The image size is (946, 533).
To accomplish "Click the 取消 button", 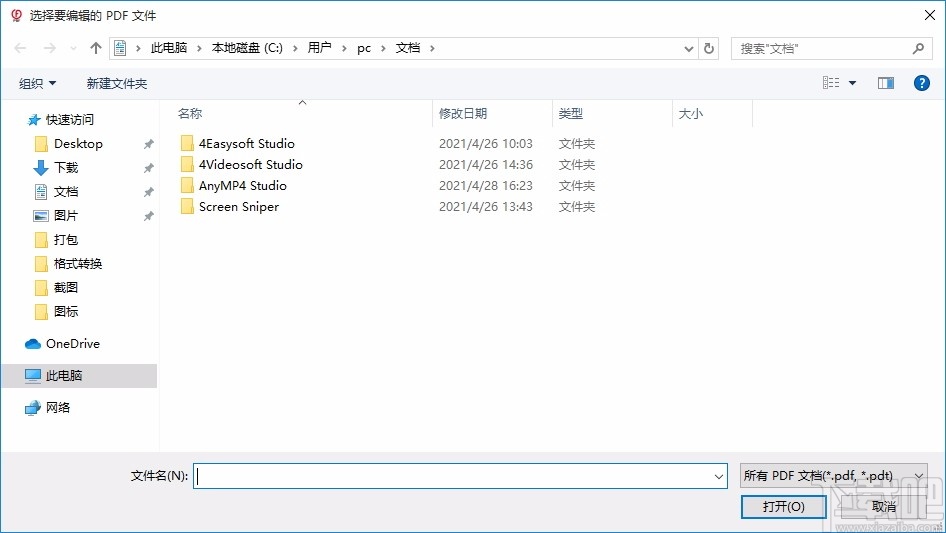I will coord(884,506).
